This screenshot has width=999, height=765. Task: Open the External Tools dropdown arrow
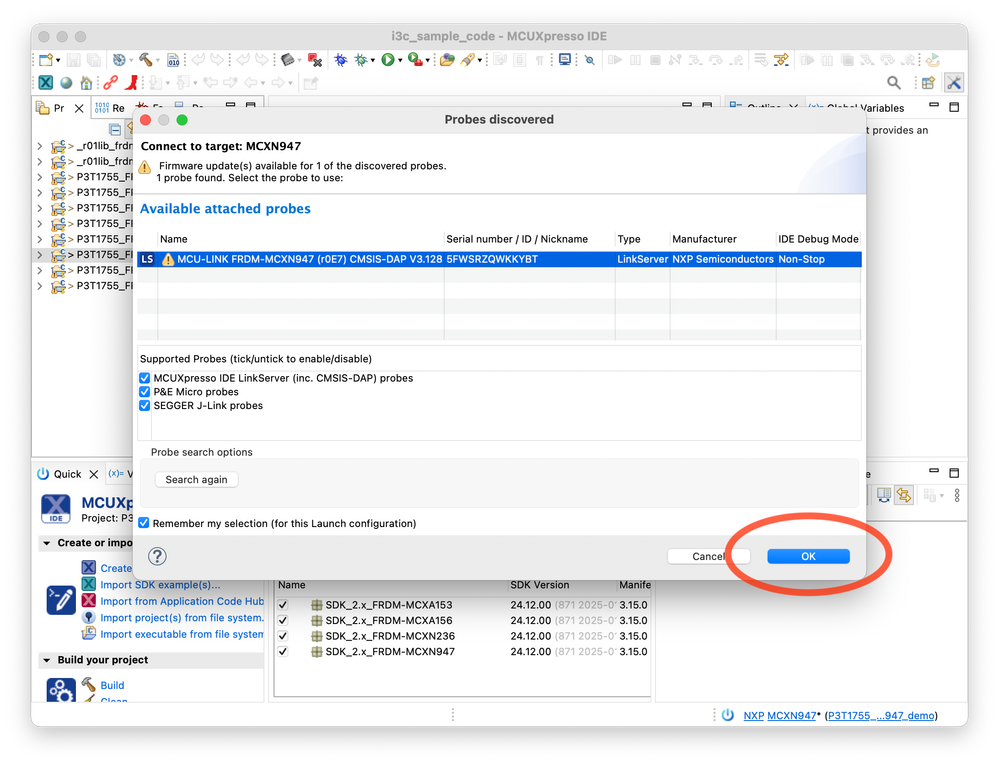428,61
